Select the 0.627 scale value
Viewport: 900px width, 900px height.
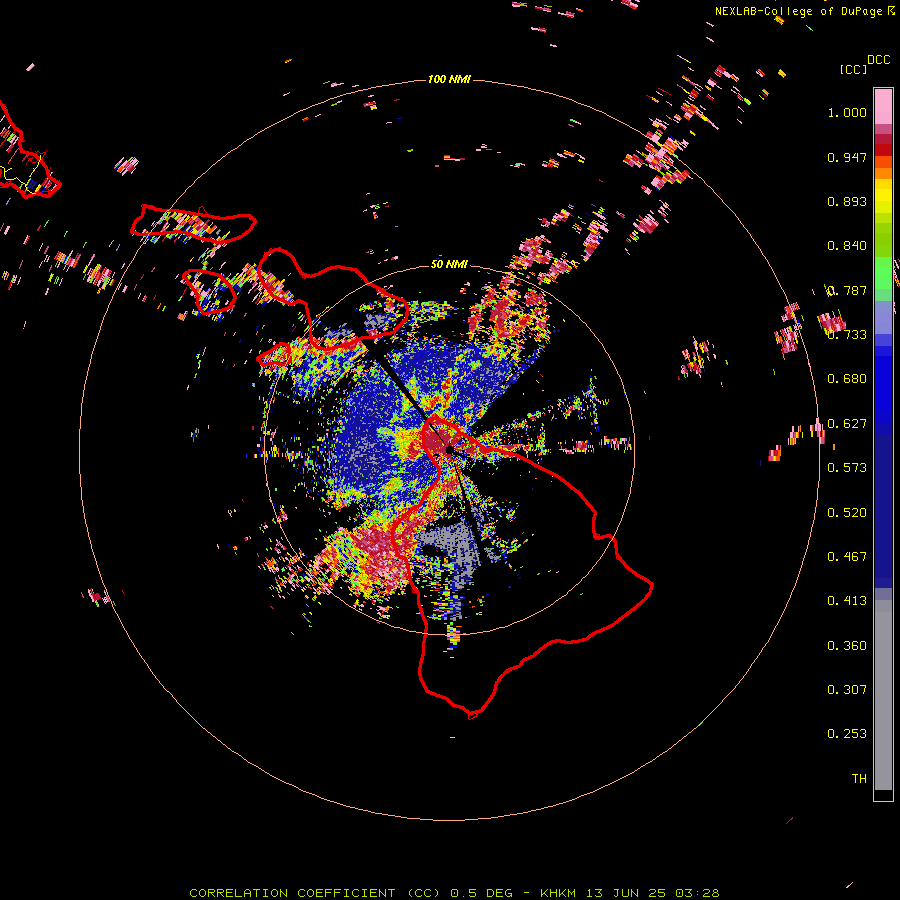tap(847, 424)
